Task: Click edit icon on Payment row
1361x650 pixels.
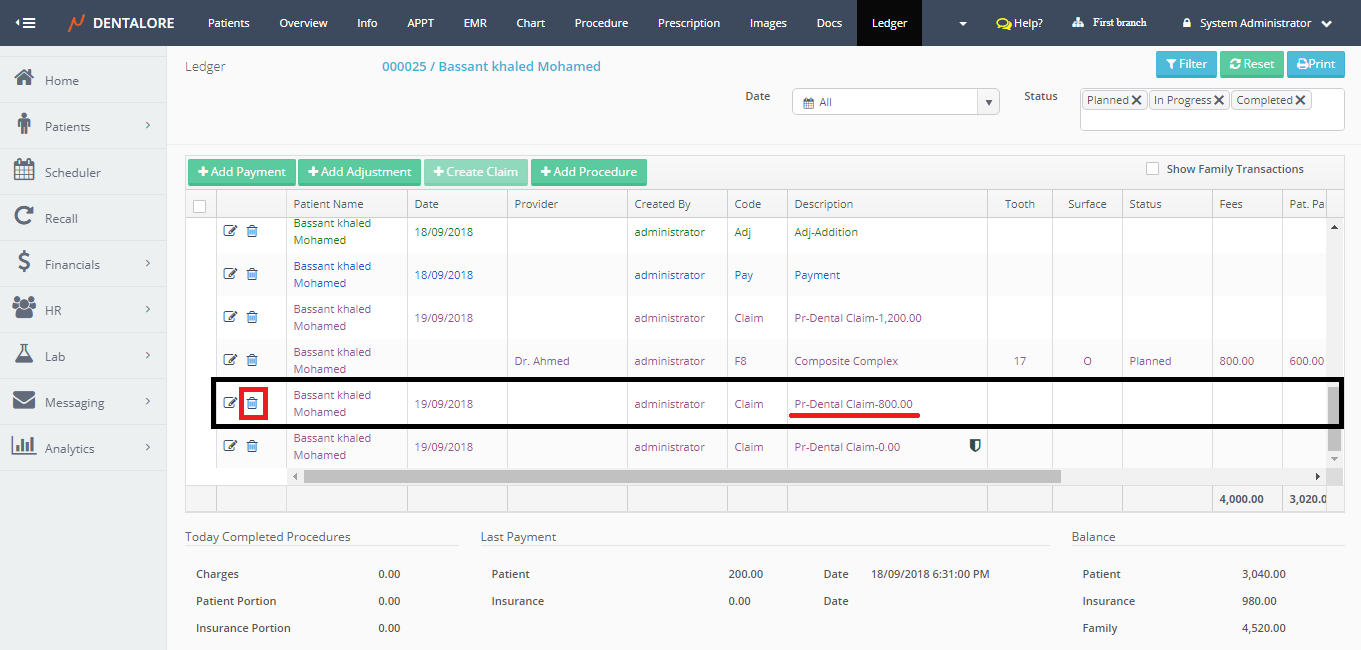Action: (x=230, y=274)
